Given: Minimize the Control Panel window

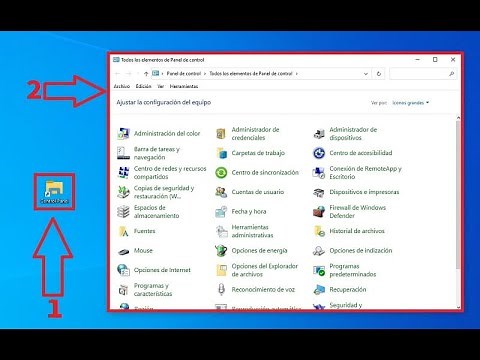Looking at the screenshot, I should click(418, 60).
